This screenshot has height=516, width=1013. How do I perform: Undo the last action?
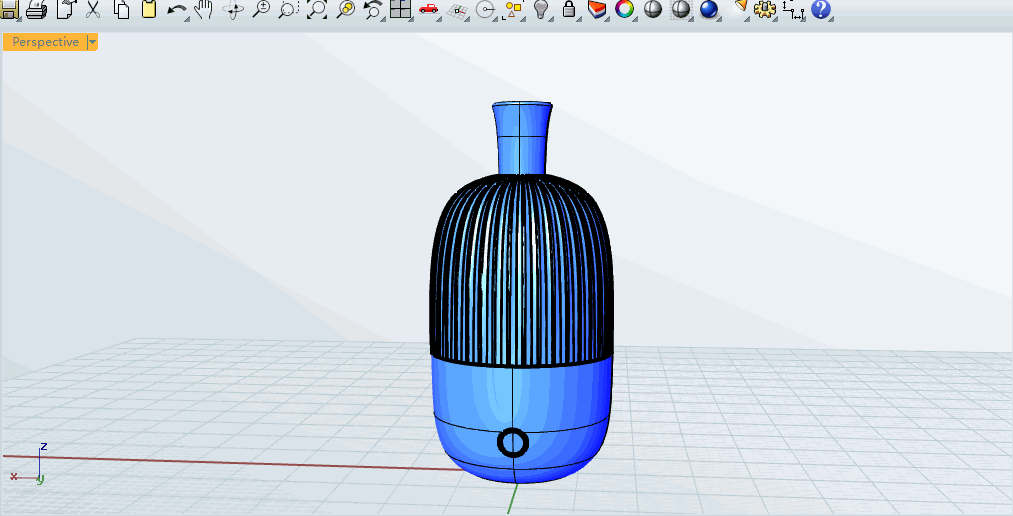click(176, 9)
